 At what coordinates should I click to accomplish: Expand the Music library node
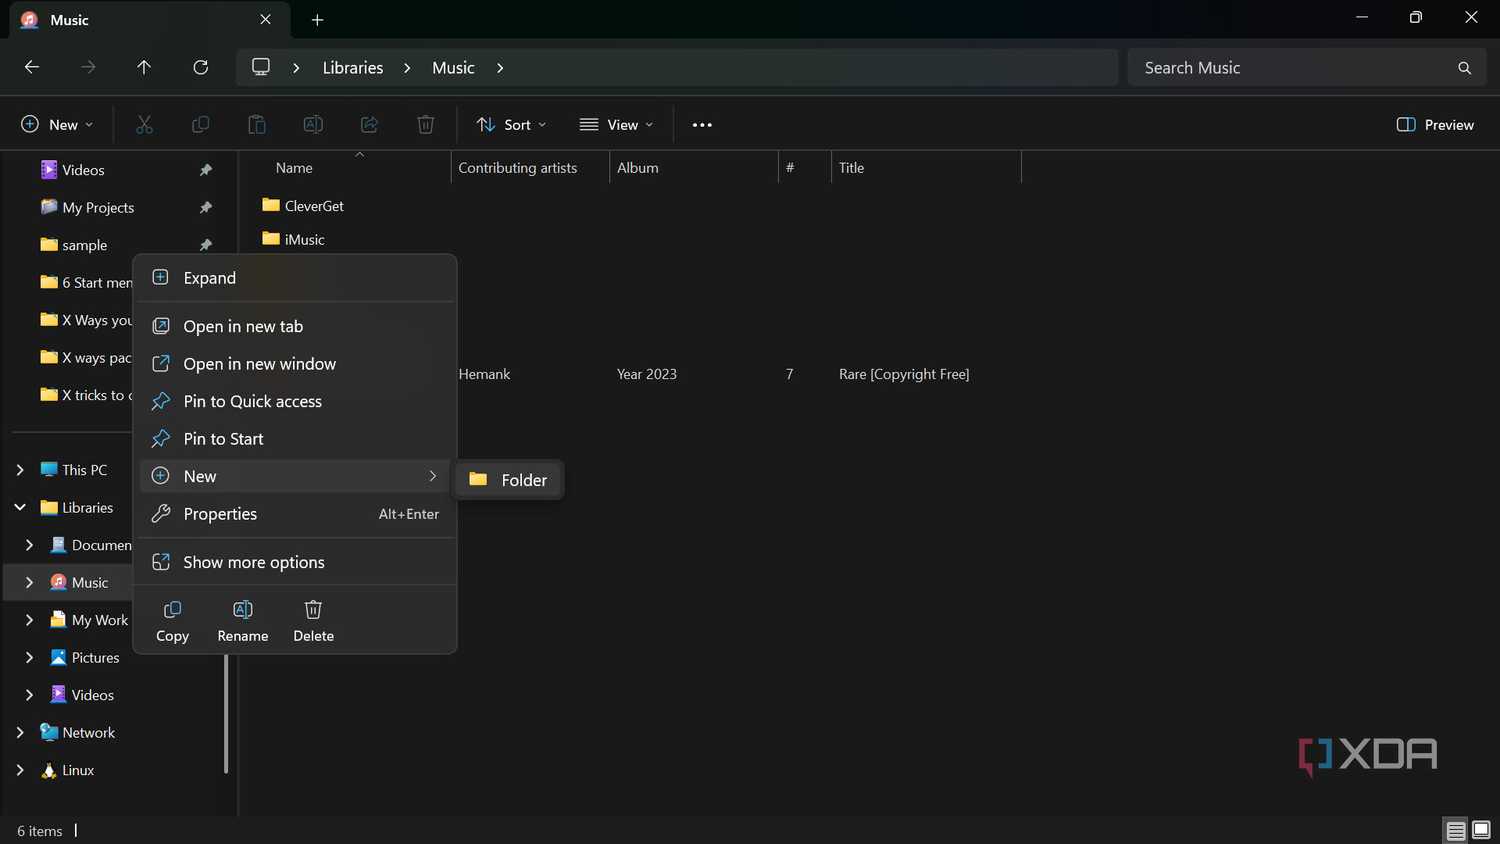pyautogui.click(x=29, y=582)
